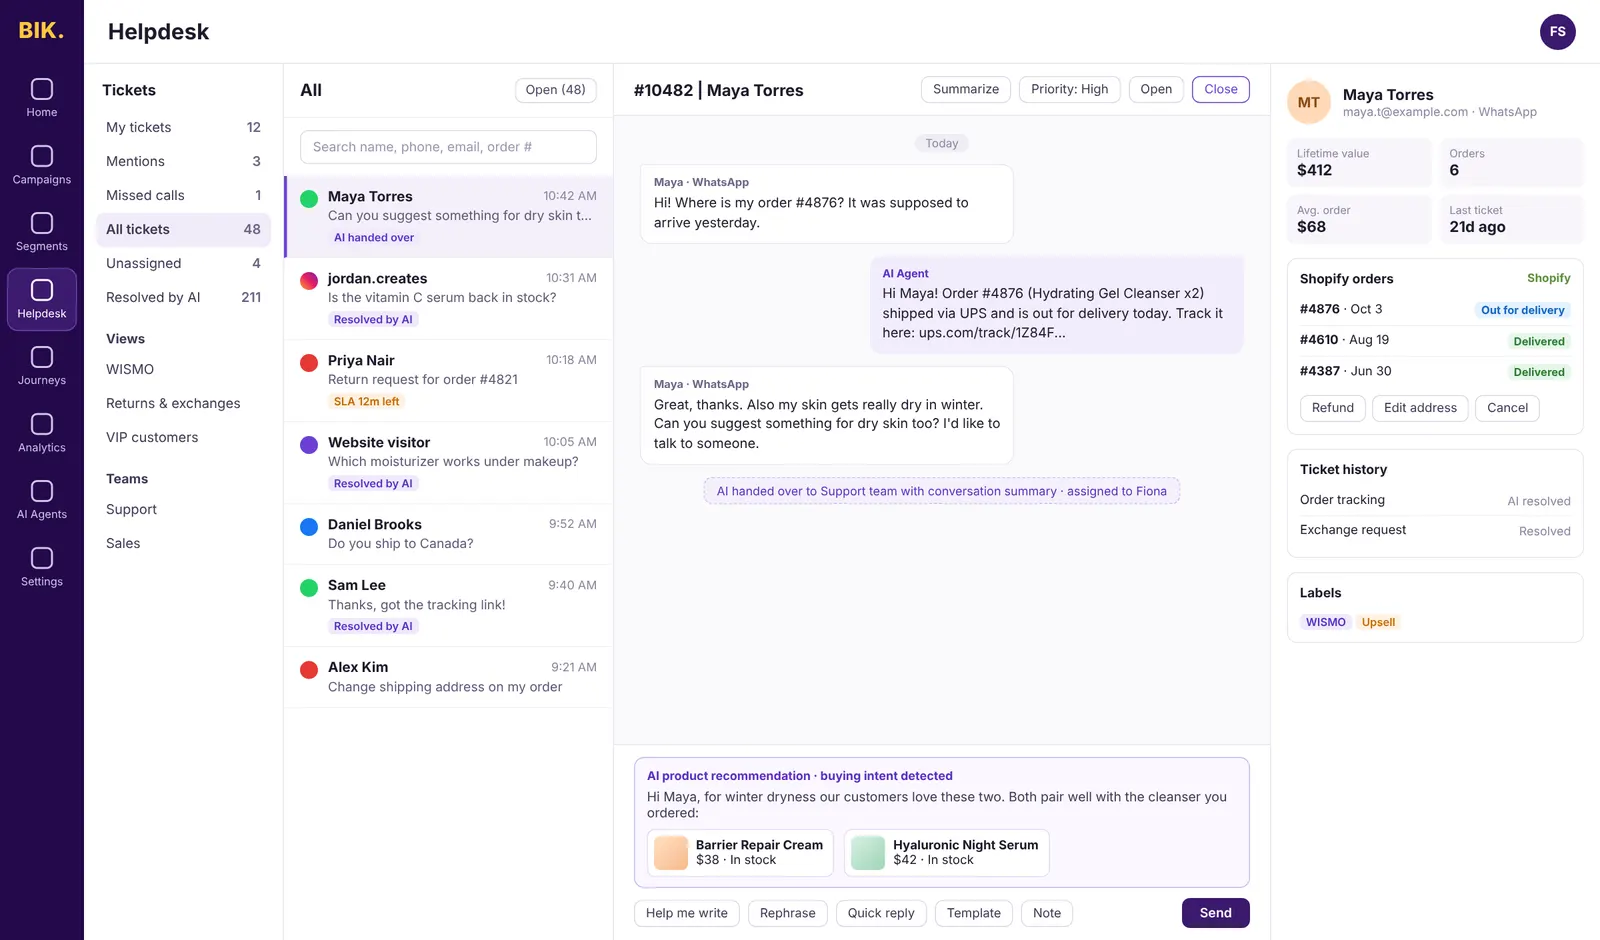Open Home from the sidebar
This screenshot has height=940, width=1600.
tap(42, 99)
